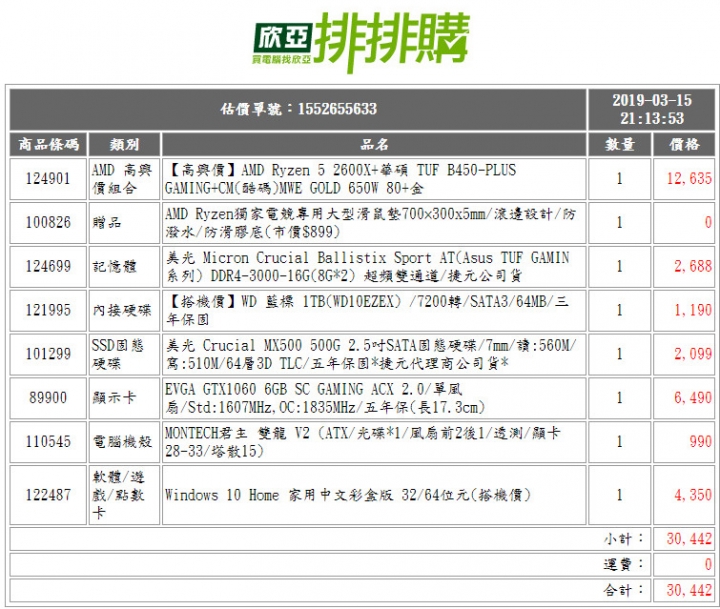
Task: Click the 軟體/遊戲/點數卡 category cell
Action: 124,495
